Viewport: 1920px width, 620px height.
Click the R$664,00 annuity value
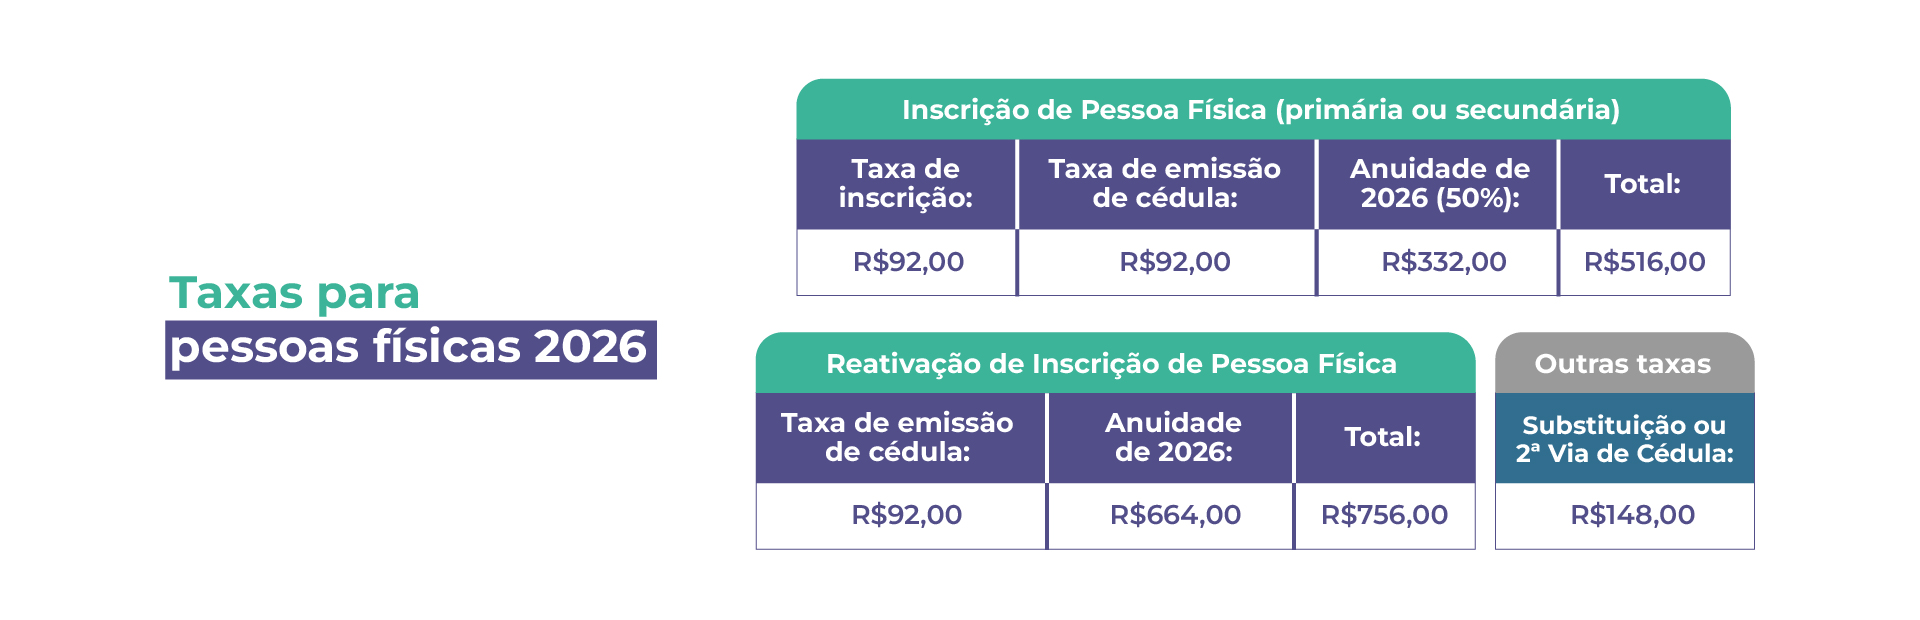[x=1175, y=515]
